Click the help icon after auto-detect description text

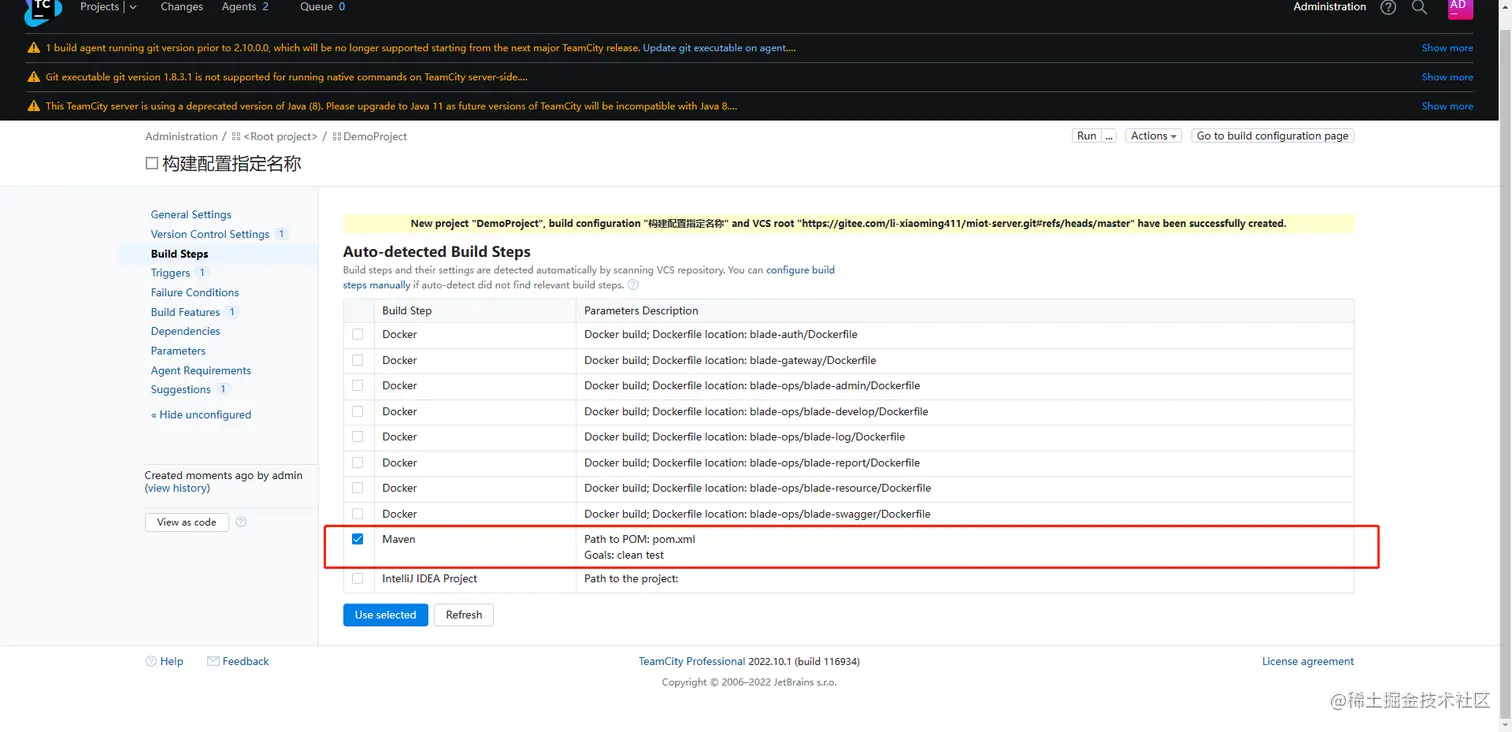[x=633, y=285]
